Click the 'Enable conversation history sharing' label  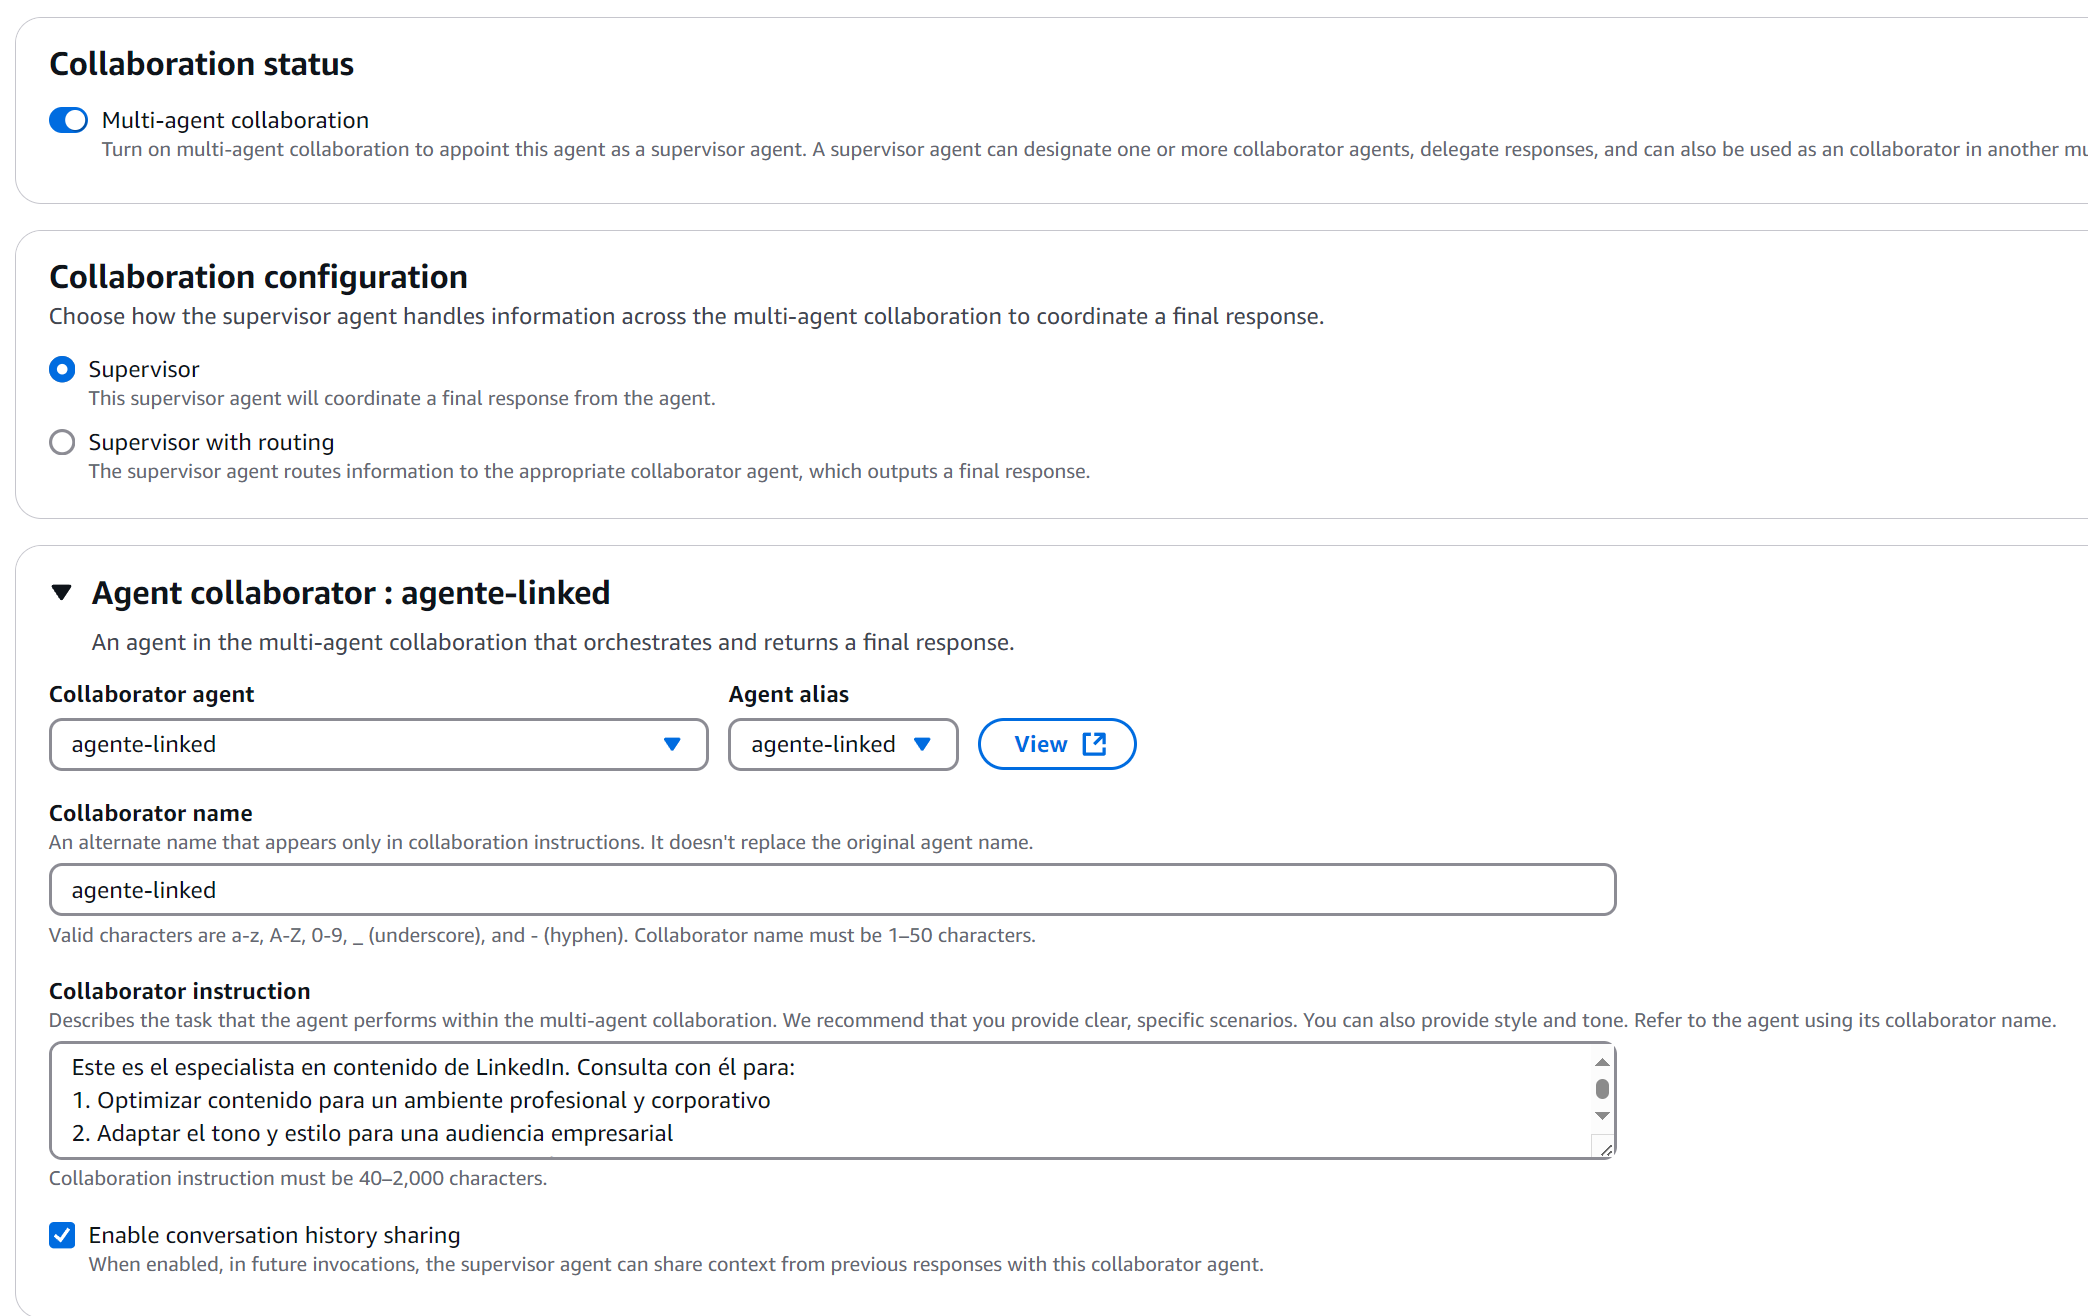point(274,1236)
